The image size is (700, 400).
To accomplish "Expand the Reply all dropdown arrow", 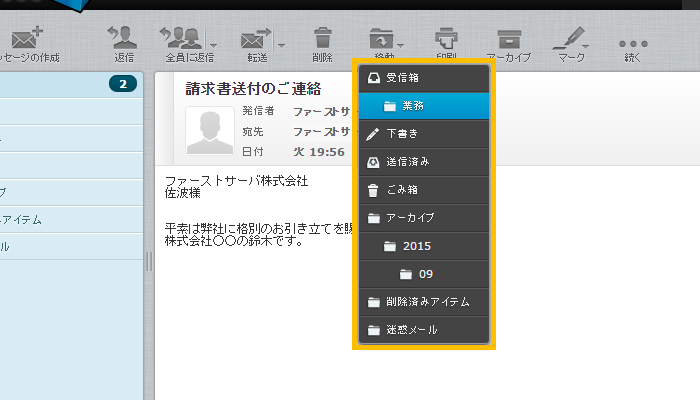I will pyautogui.click(x=214, y=45).
